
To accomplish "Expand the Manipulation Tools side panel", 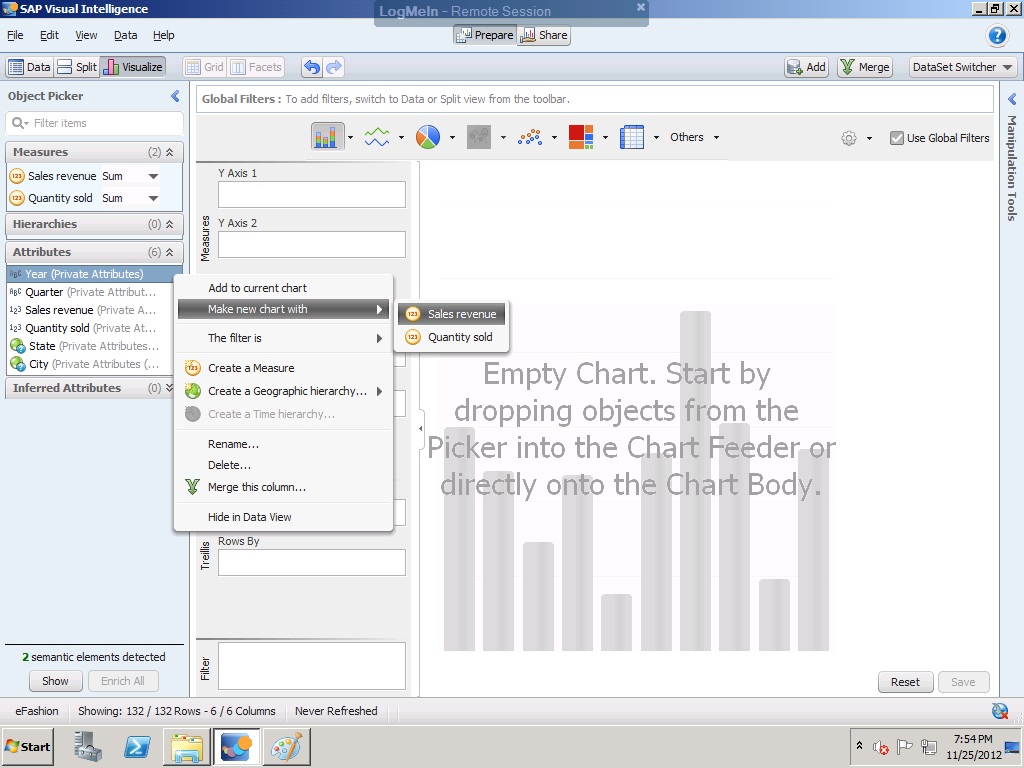I will pos(1012,99).
